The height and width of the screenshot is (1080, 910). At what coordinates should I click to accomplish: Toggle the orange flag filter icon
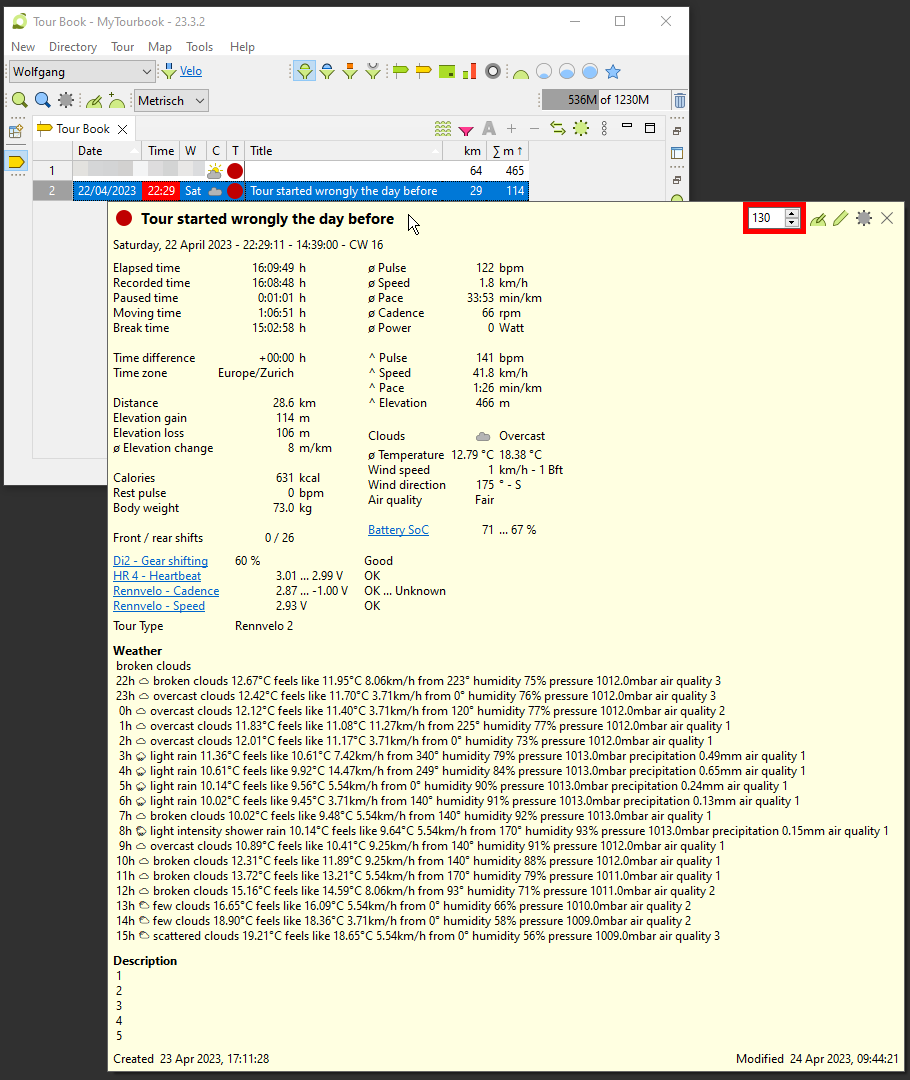tap(423, 71)
